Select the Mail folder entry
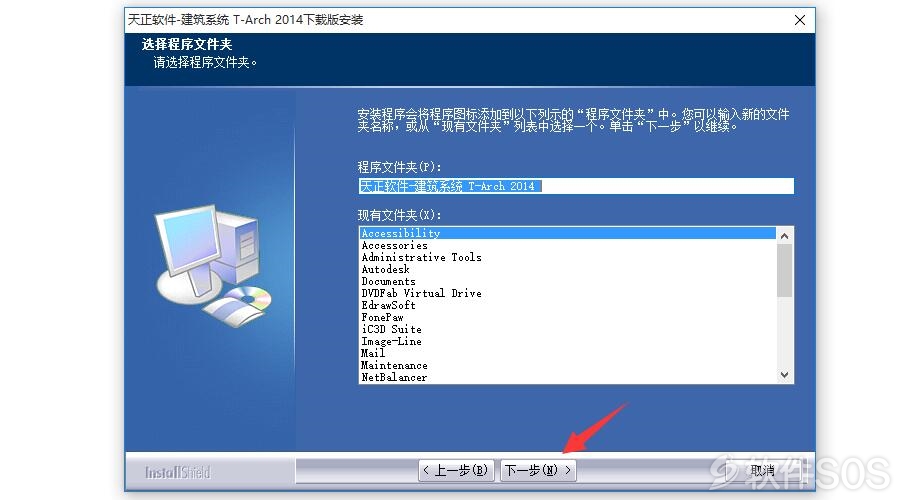905x500 pixels. 567,353
